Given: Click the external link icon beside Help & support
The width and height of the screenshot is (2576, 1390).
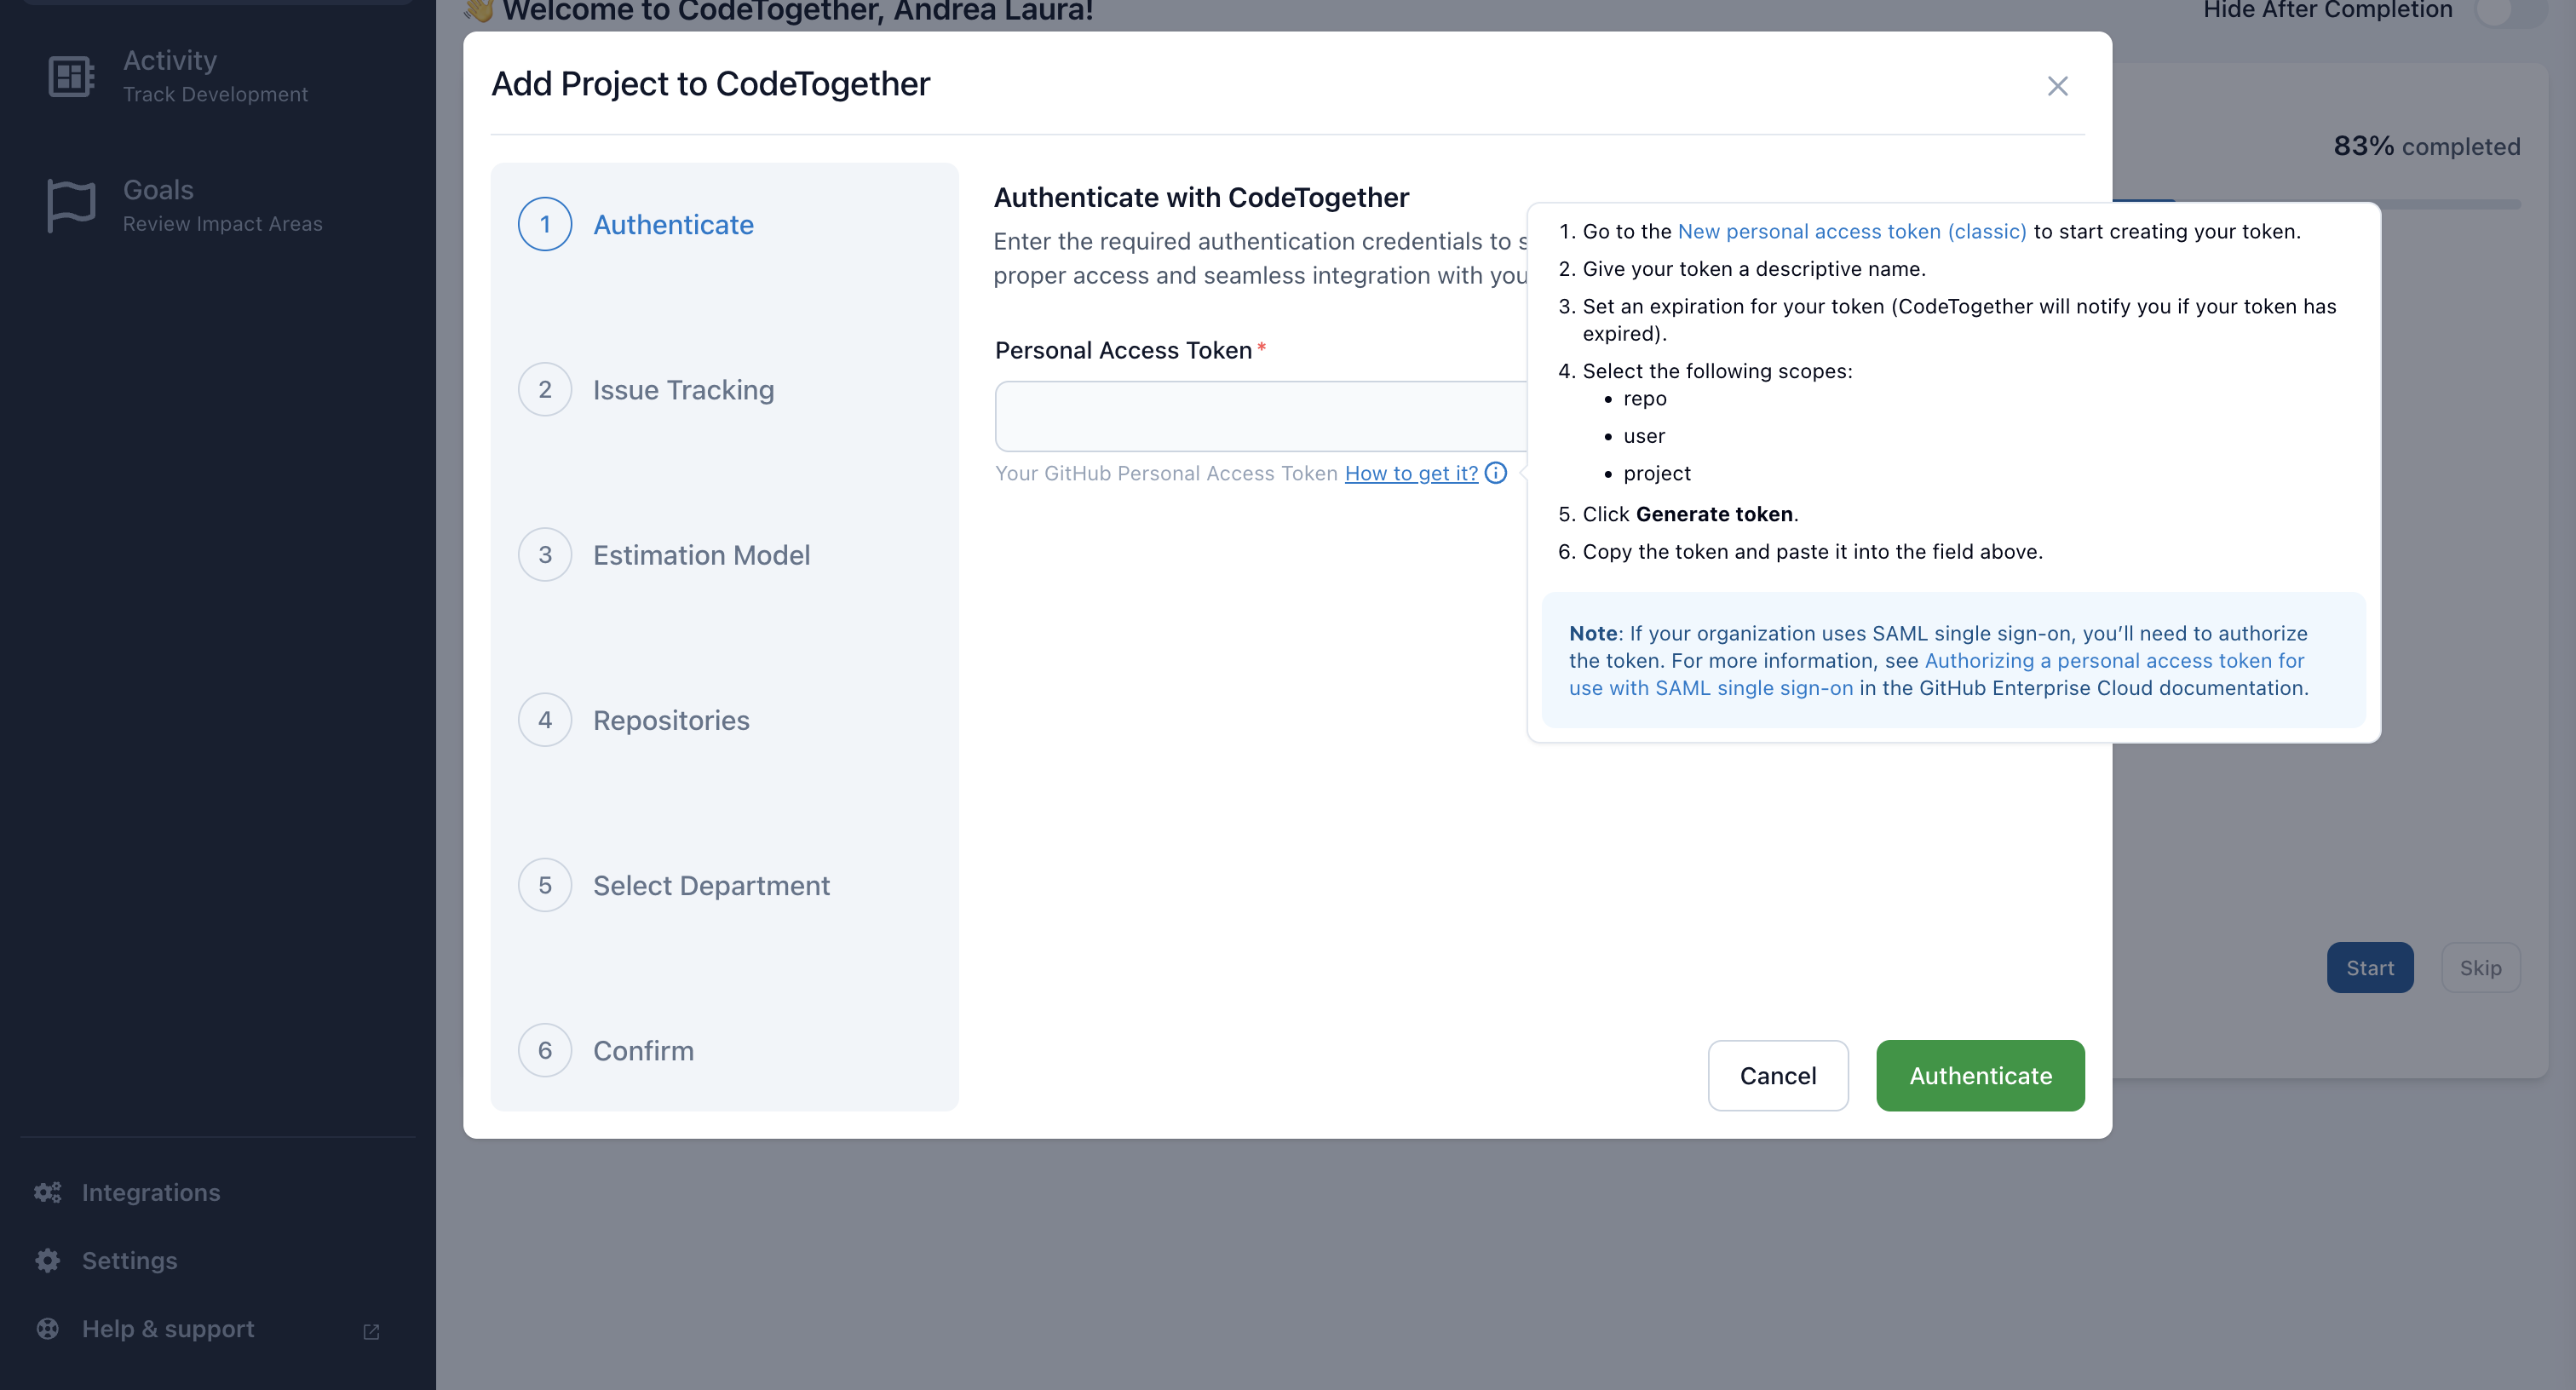Looking at the screenshot, I should pyautogui.click(x=371, y=1331).
